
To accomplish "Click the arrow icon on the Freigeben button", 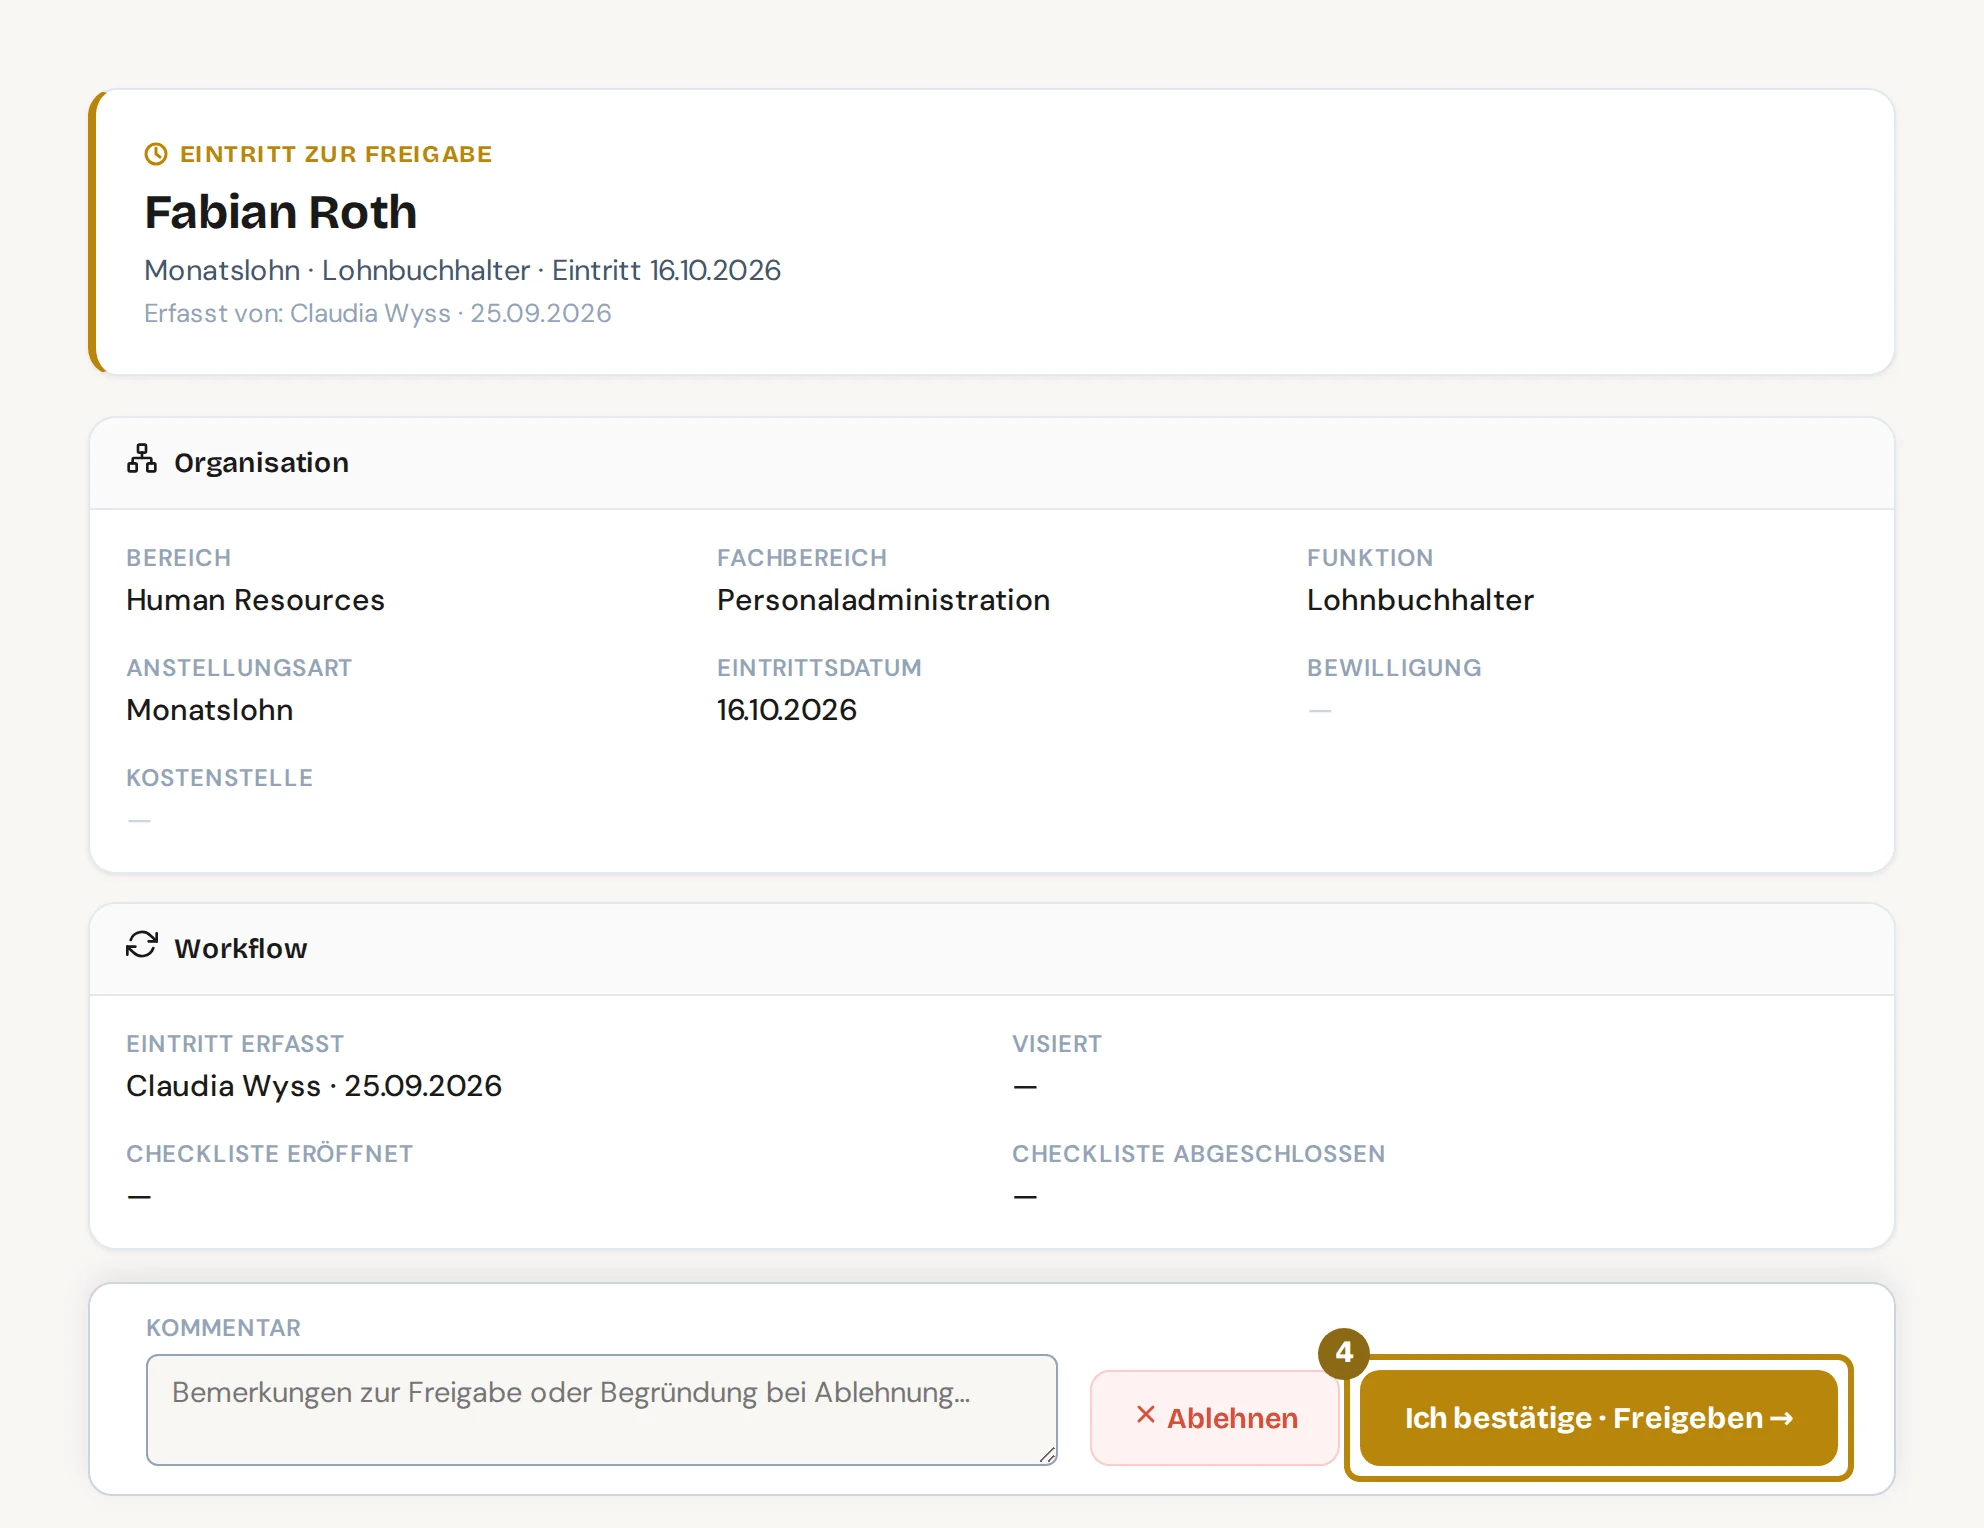I will tap(1781, 1418).
